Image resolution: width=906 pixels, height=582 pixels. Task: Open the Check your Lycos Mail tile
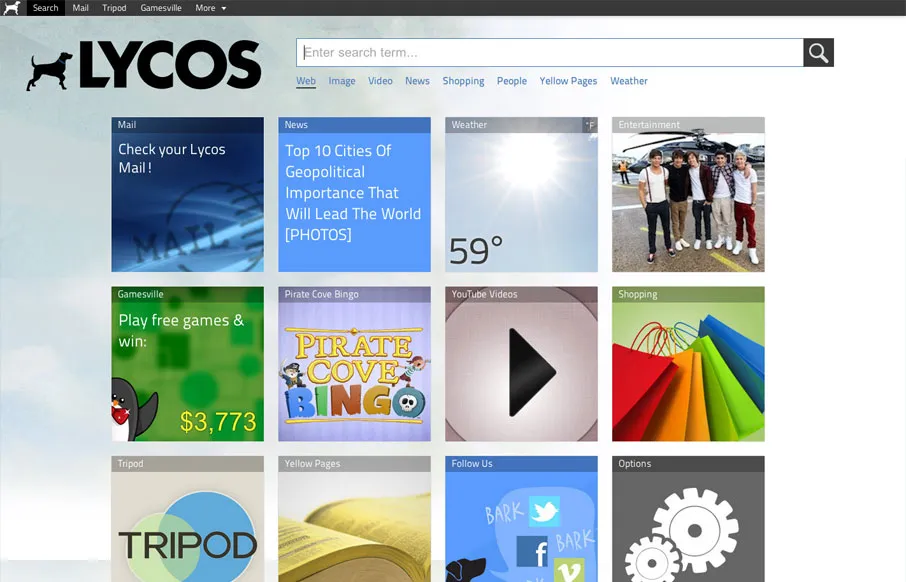pos(188,194)
